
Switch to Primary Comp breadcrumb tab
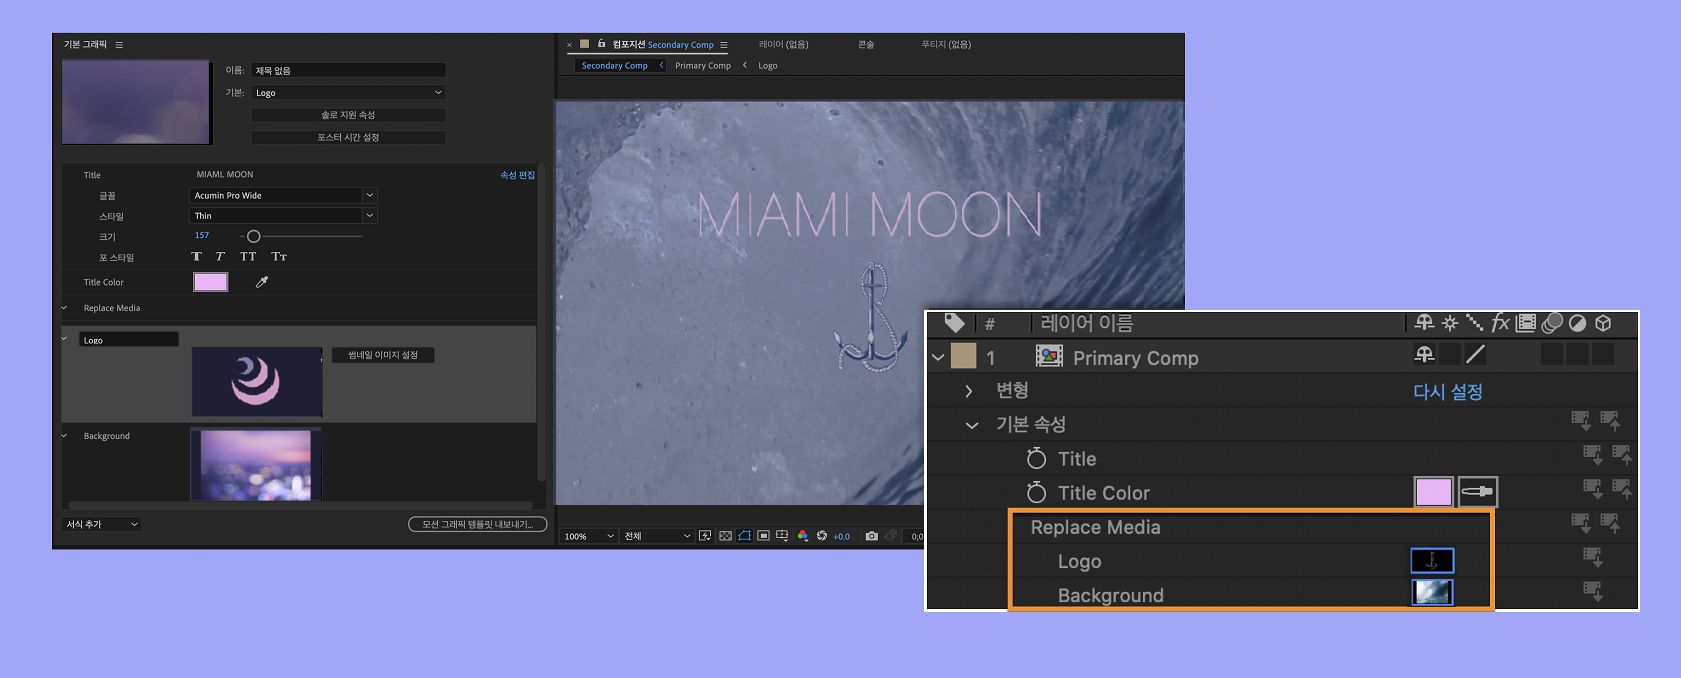[x=703, y=65]
